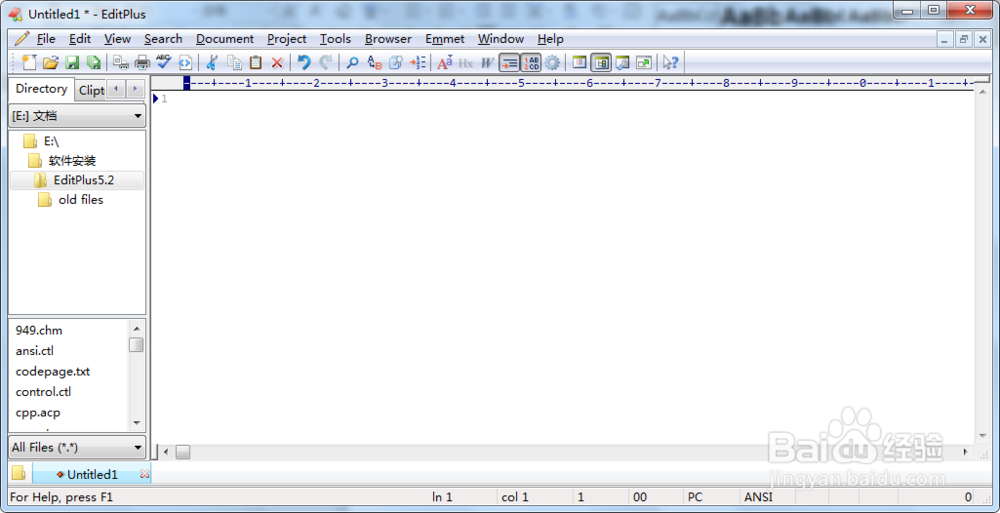This screenshot has height=513, width=1000.
Task: Open the Emmet menu
Action: point(445,39)
